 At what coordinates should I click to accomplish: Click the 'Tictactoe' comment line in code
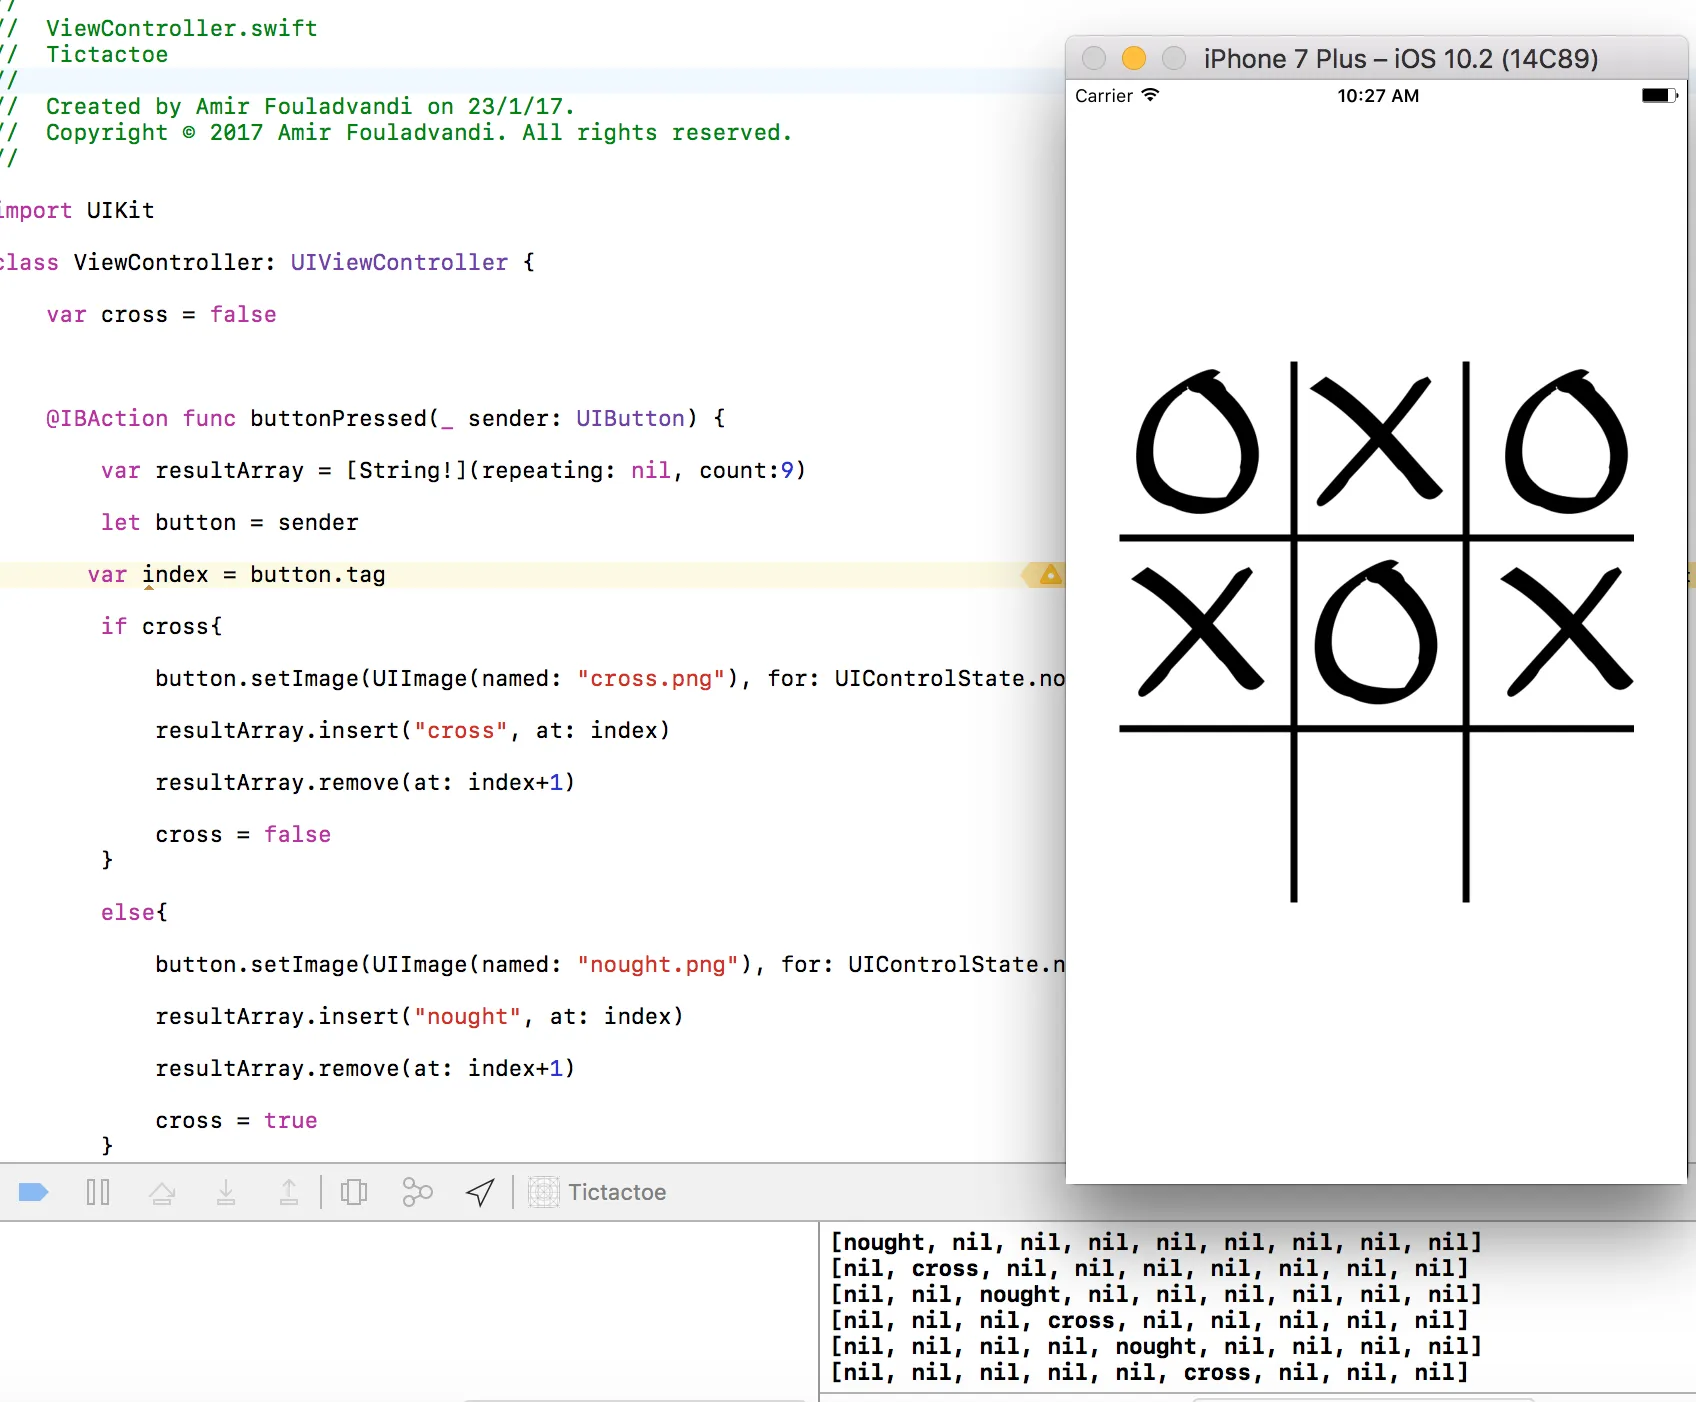point(107,54)
